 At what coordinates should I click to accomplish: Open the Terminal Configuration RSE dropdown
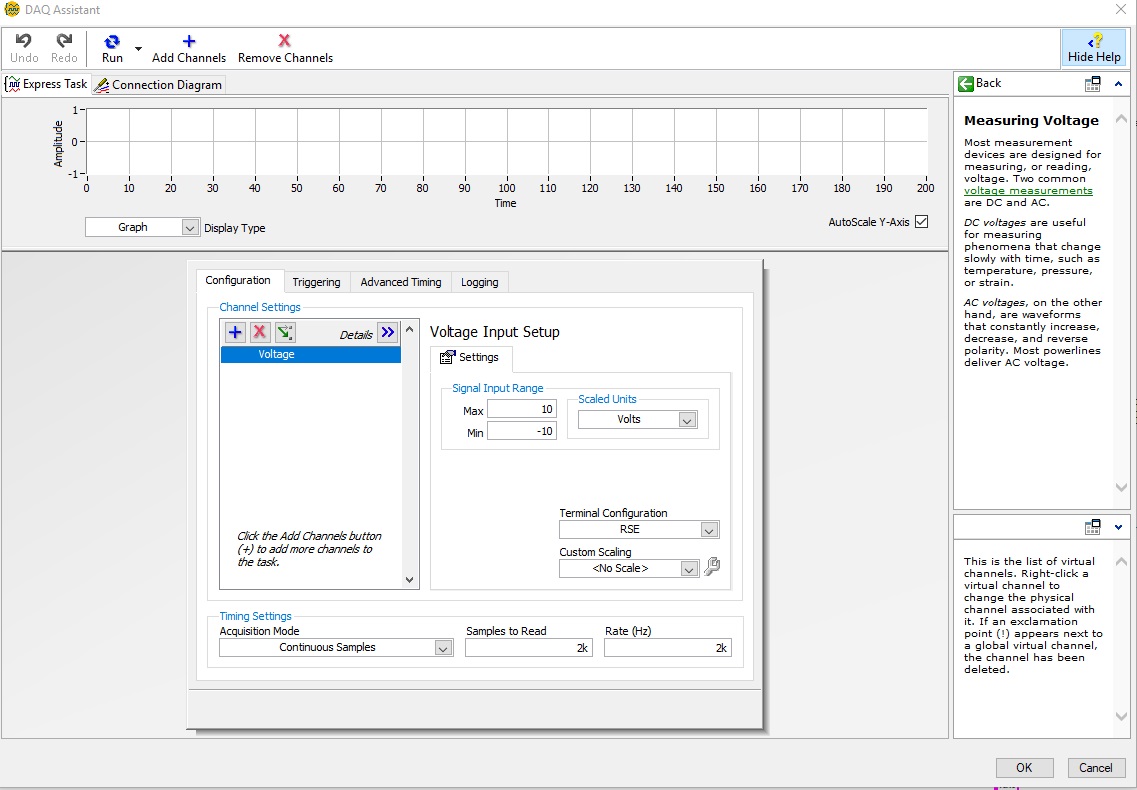pyautogui.click(x=639, y=530)
